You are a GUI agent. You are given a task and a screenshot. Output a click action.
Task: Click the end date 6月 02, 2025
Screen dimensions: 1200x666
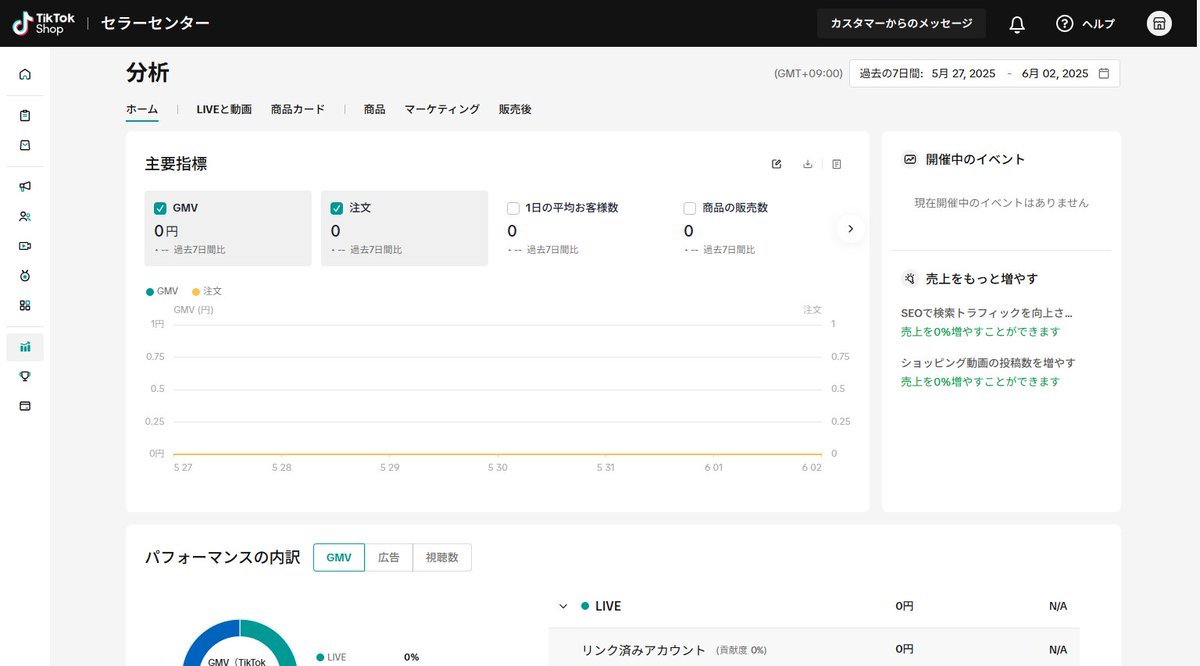[x=1055, y=73]
